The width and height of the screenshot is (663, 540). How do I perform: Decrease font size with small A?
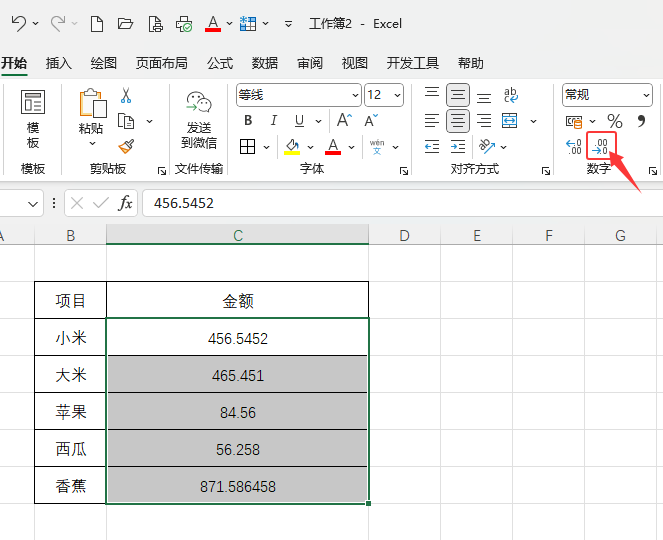(x=371, y=121)
